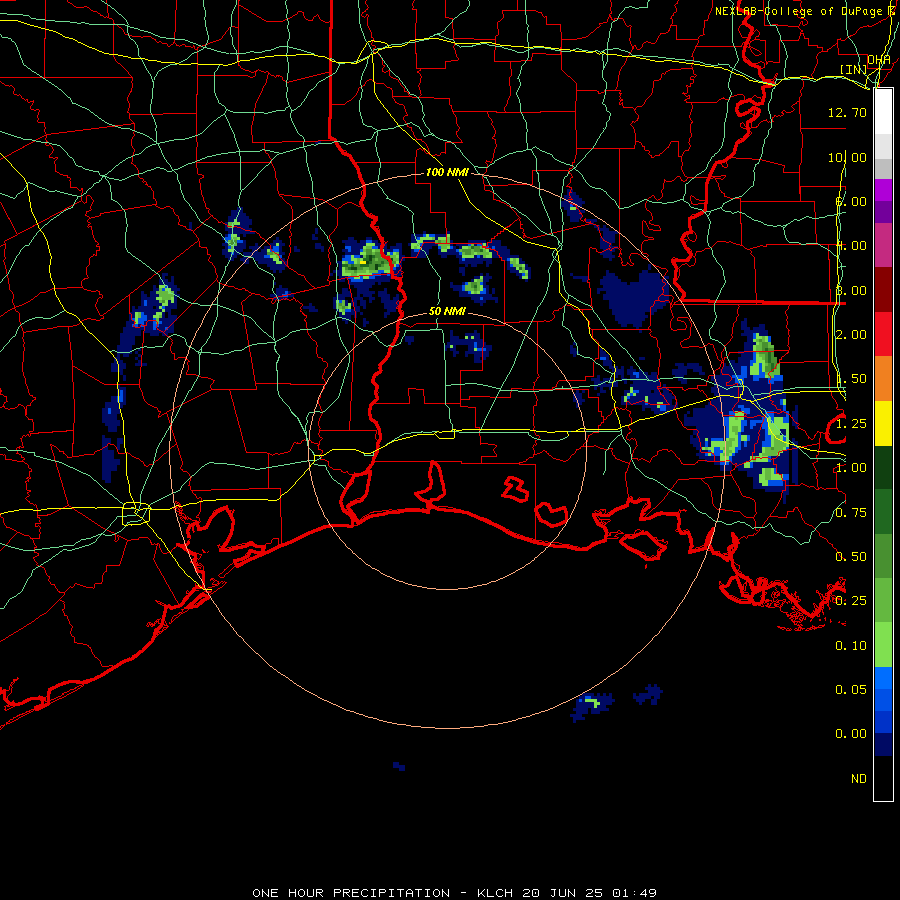Pick the navy swatch just above ND

coord(883,745)
